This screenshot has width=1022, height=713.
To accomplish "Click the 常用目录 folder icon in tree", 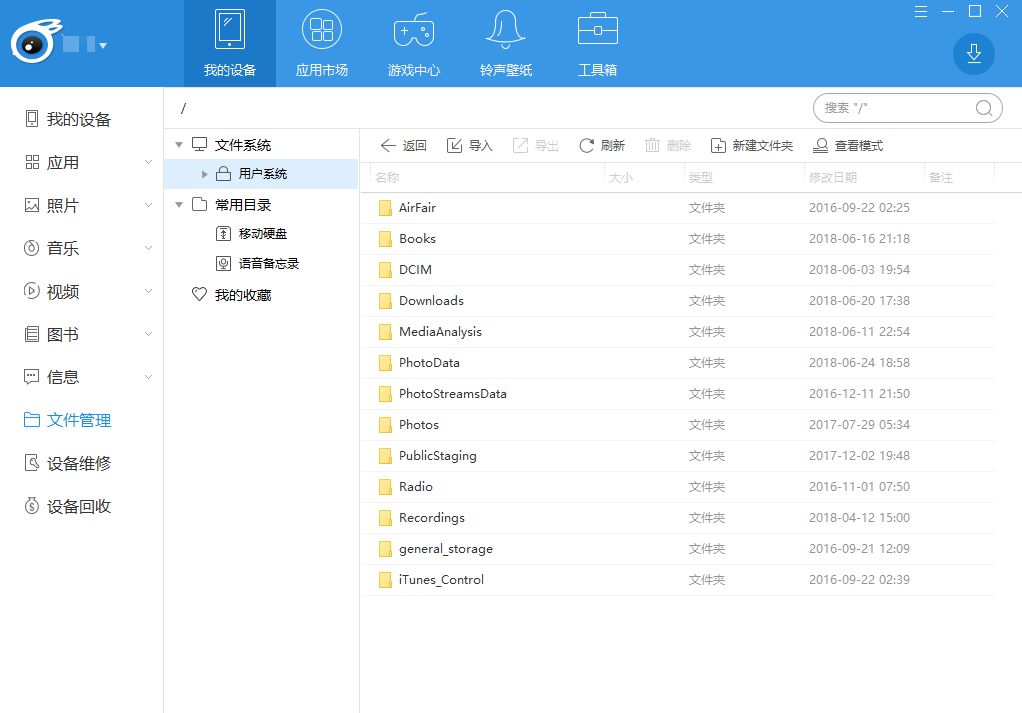I will point(199,204).
